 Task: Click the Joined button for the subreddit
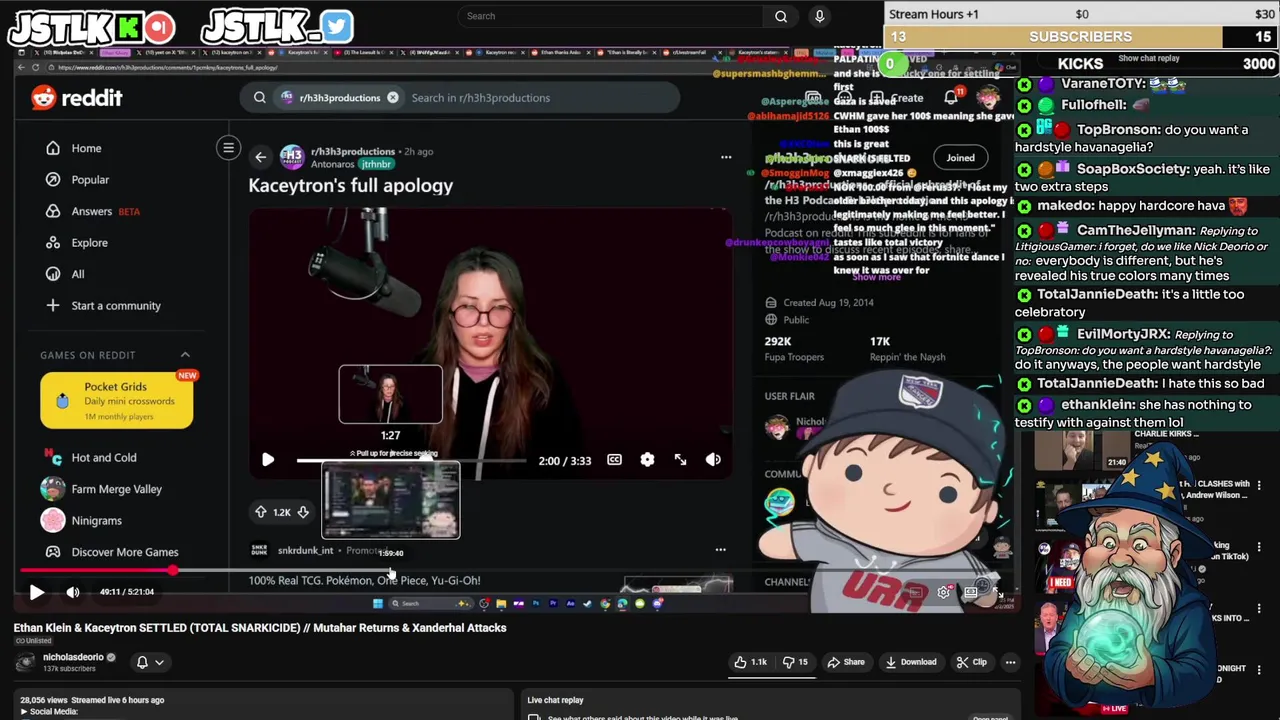(960, 157)
